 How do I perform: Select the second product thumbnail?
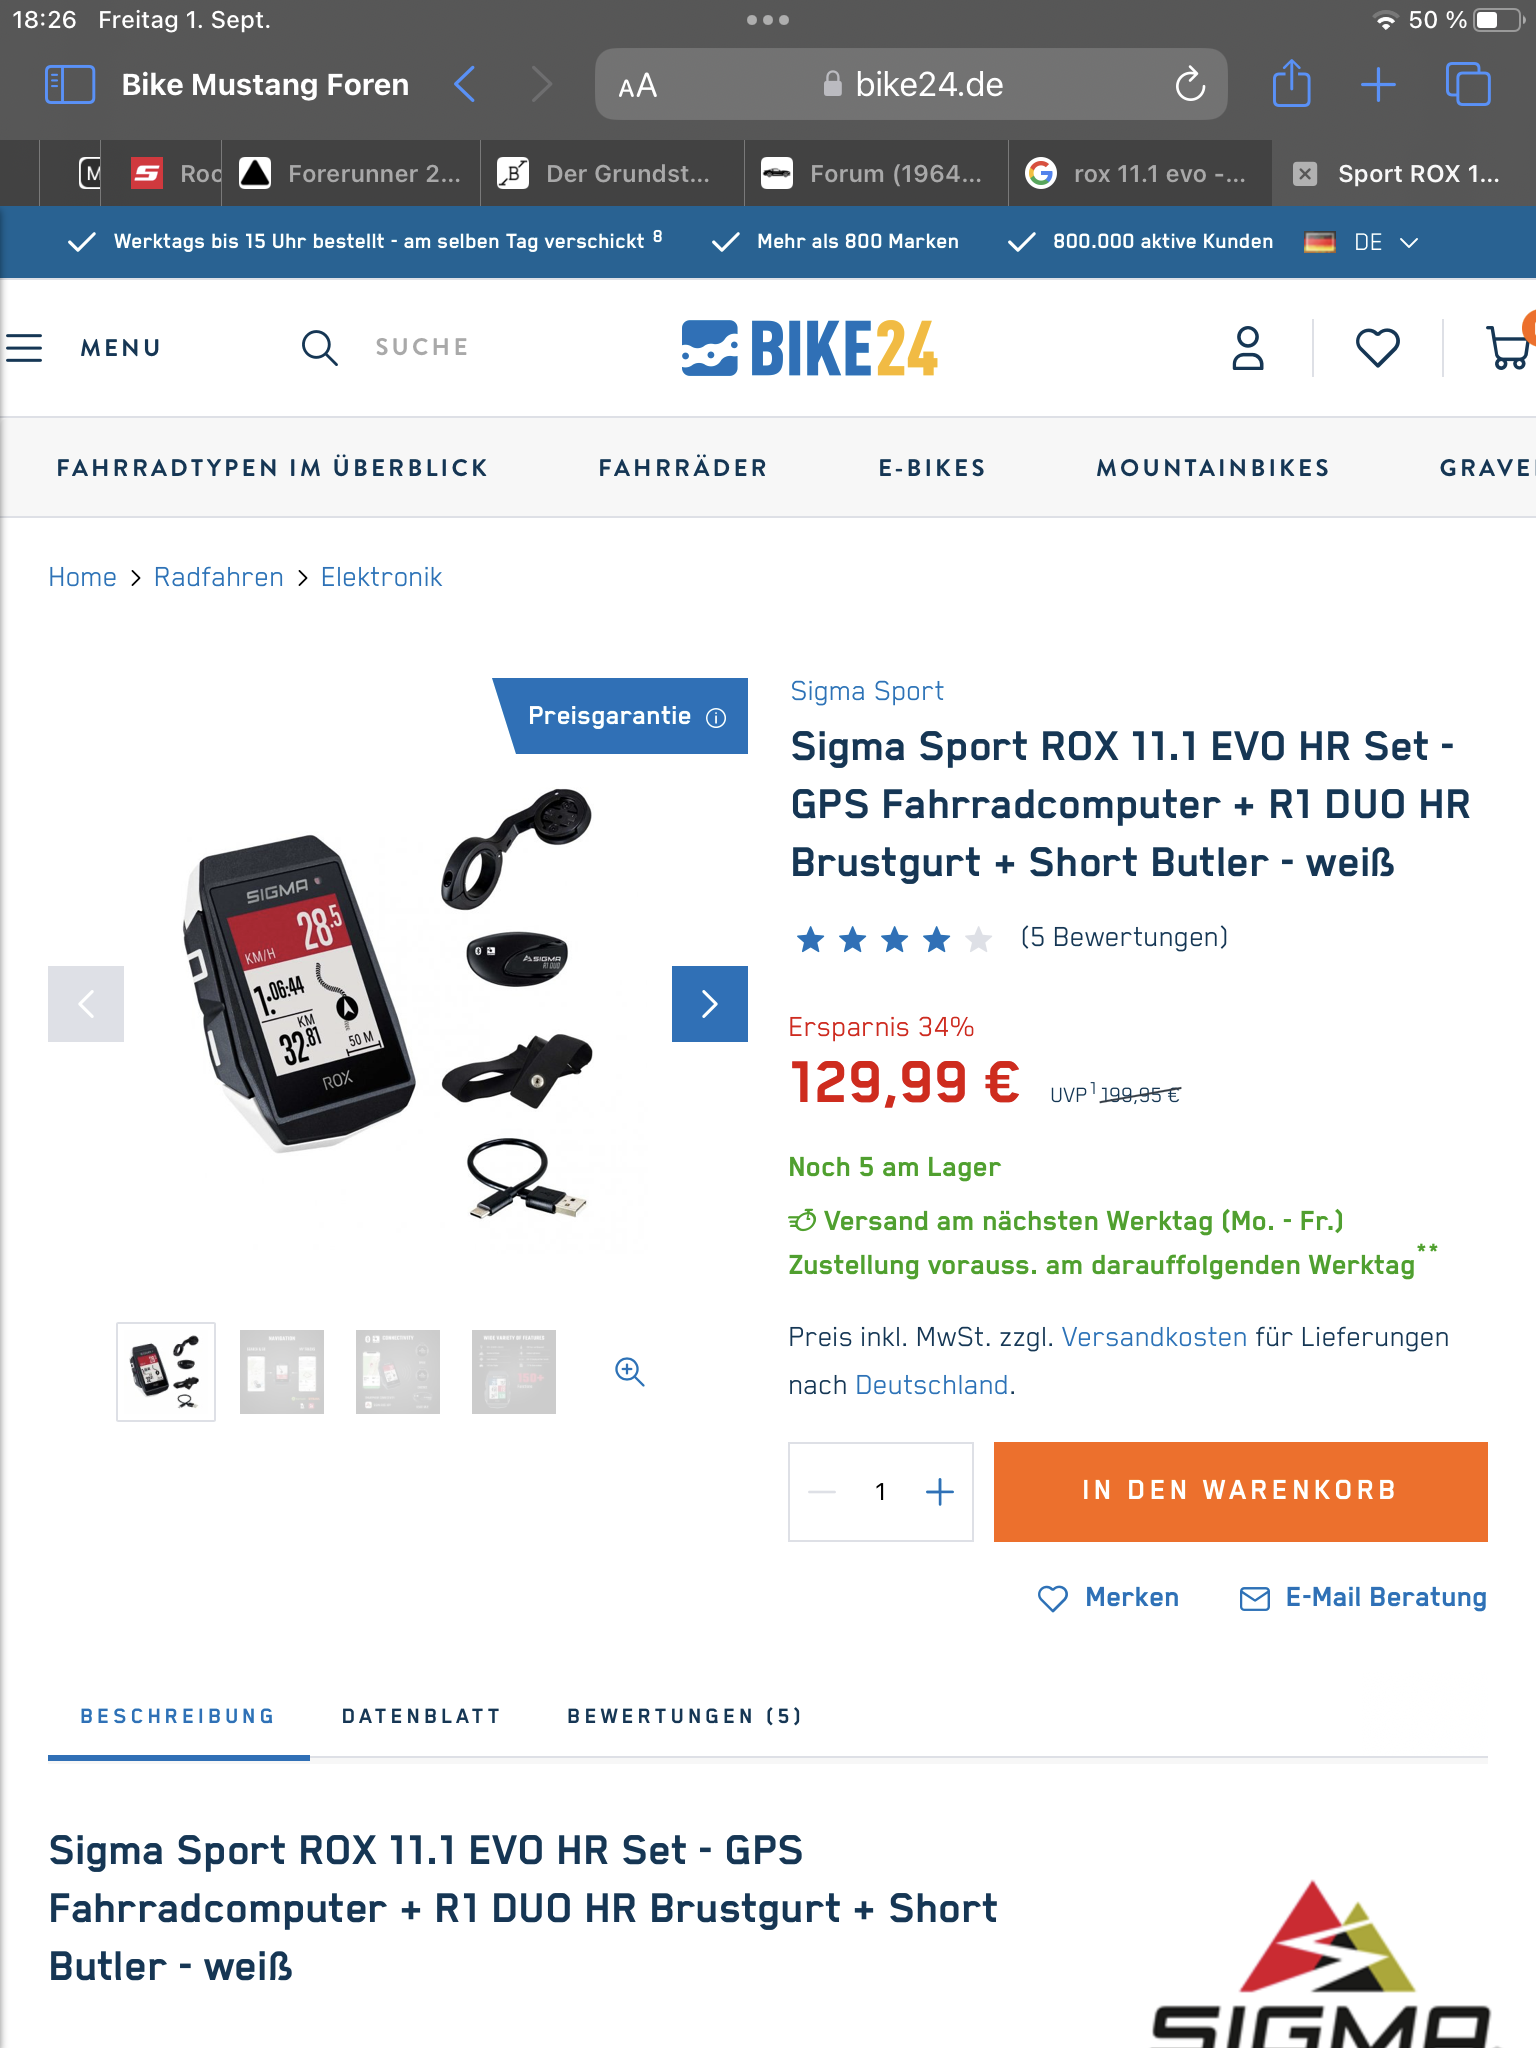[282, 1372]
